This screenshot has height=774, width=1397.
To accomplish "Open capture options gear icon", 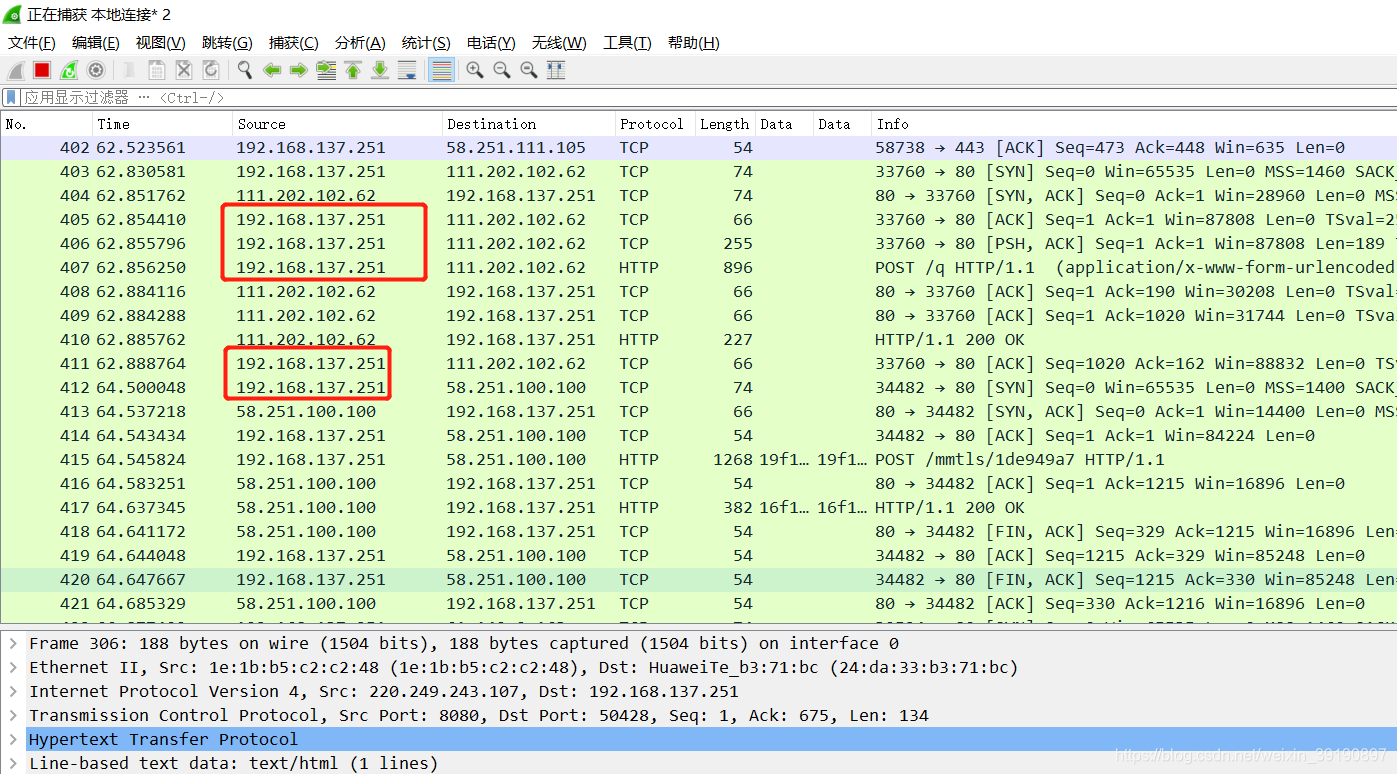I will click(96, 70).
